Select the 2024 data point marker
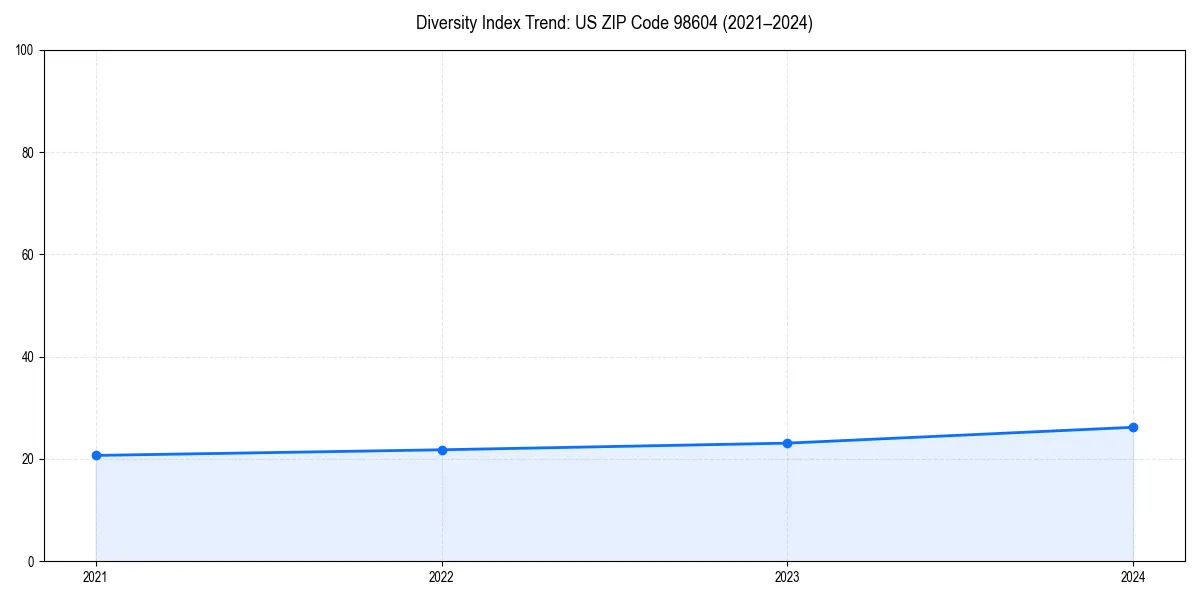The width and height of the screenshot is (1200, 600). (1133, 427)
